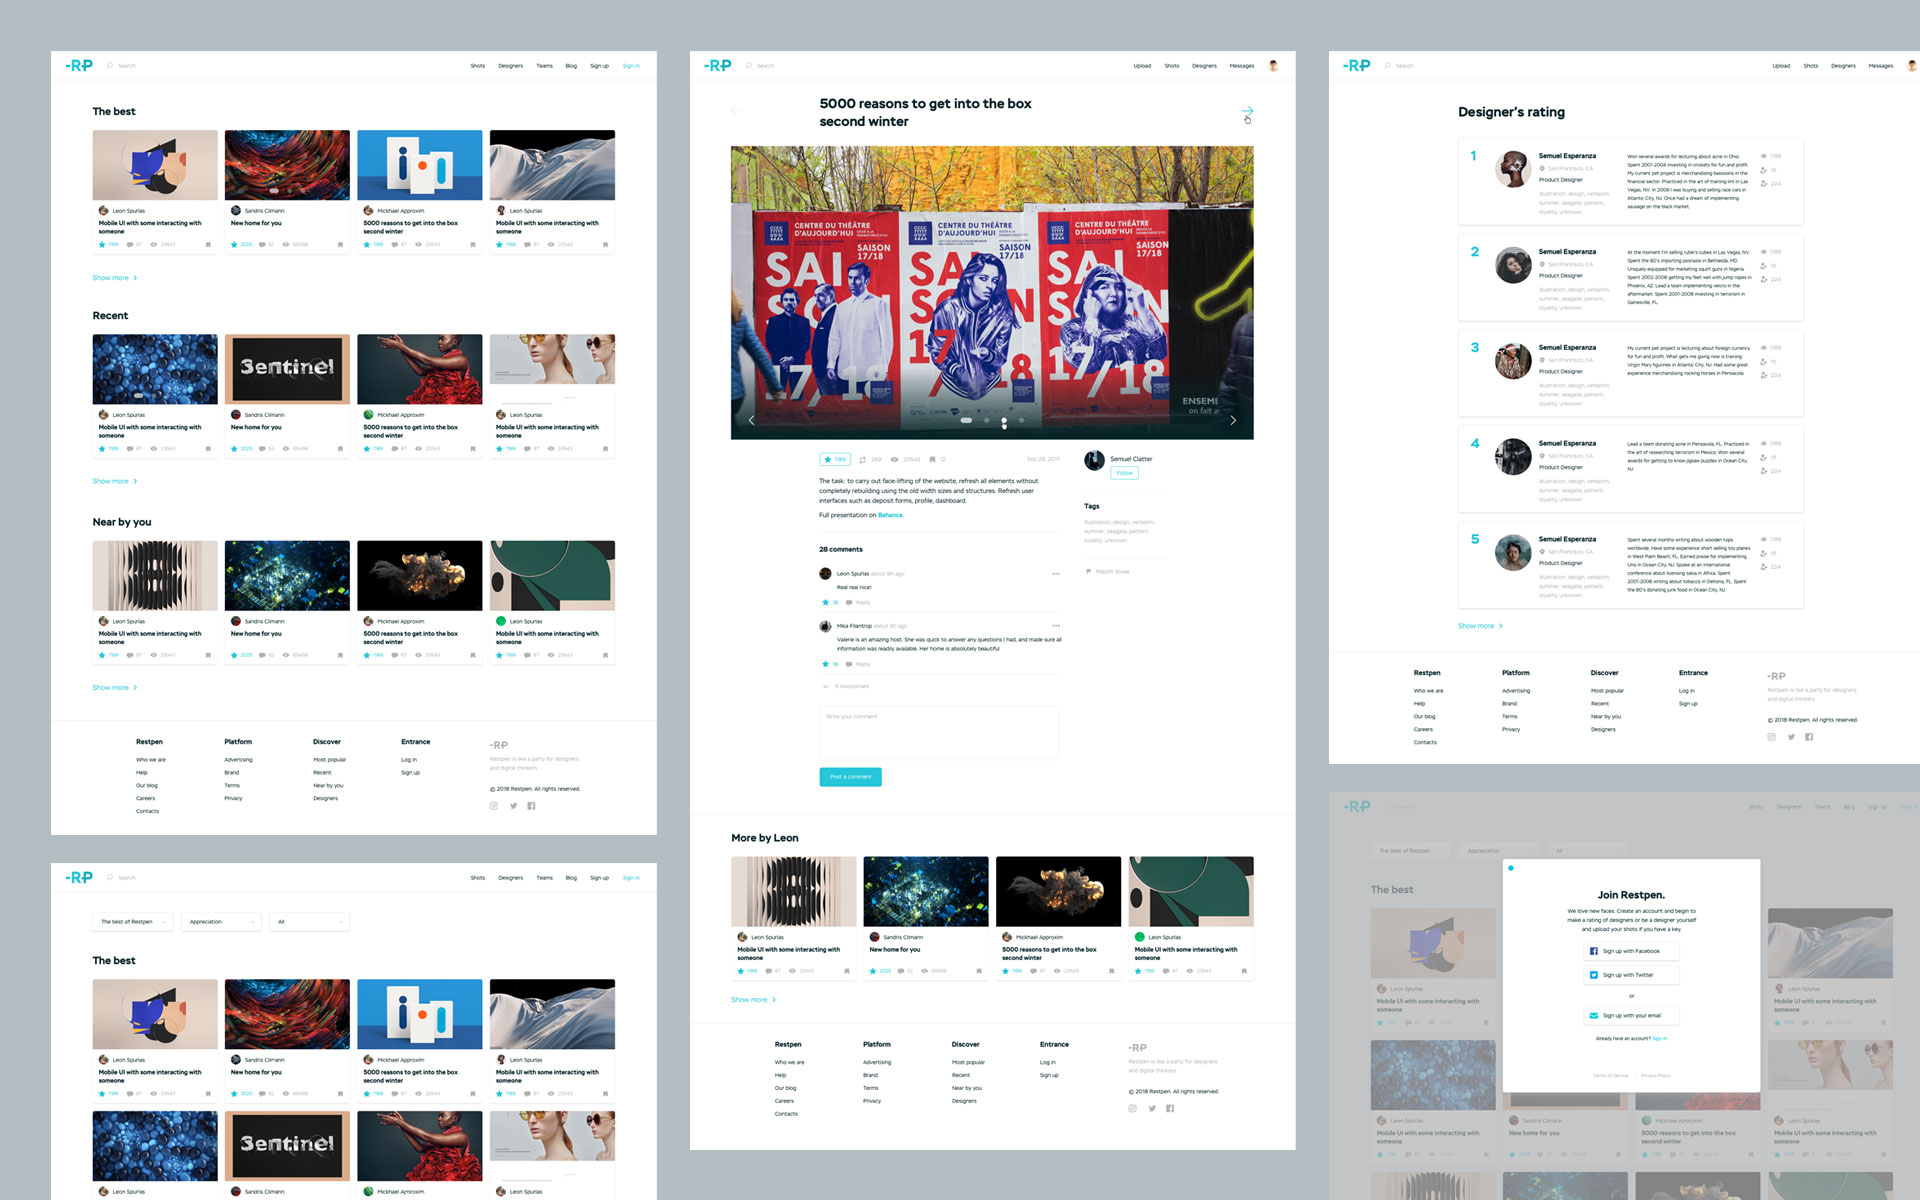
Task: Open Teams in the top-left page navbar
Action: [x=544, y=66]
